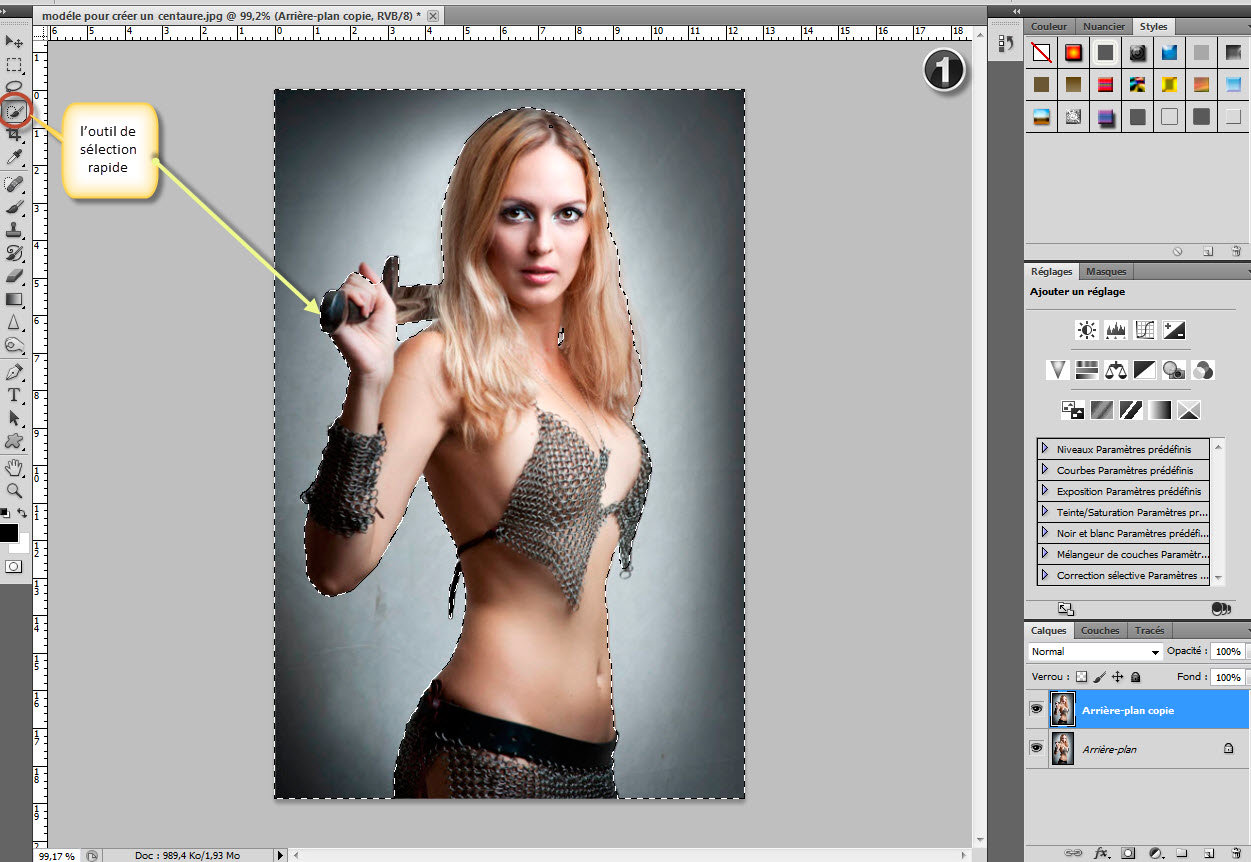The image size is (1251, 862).
Task: Expand Niveaux Paramètres prédéfinis
Action: (1045, 449)
